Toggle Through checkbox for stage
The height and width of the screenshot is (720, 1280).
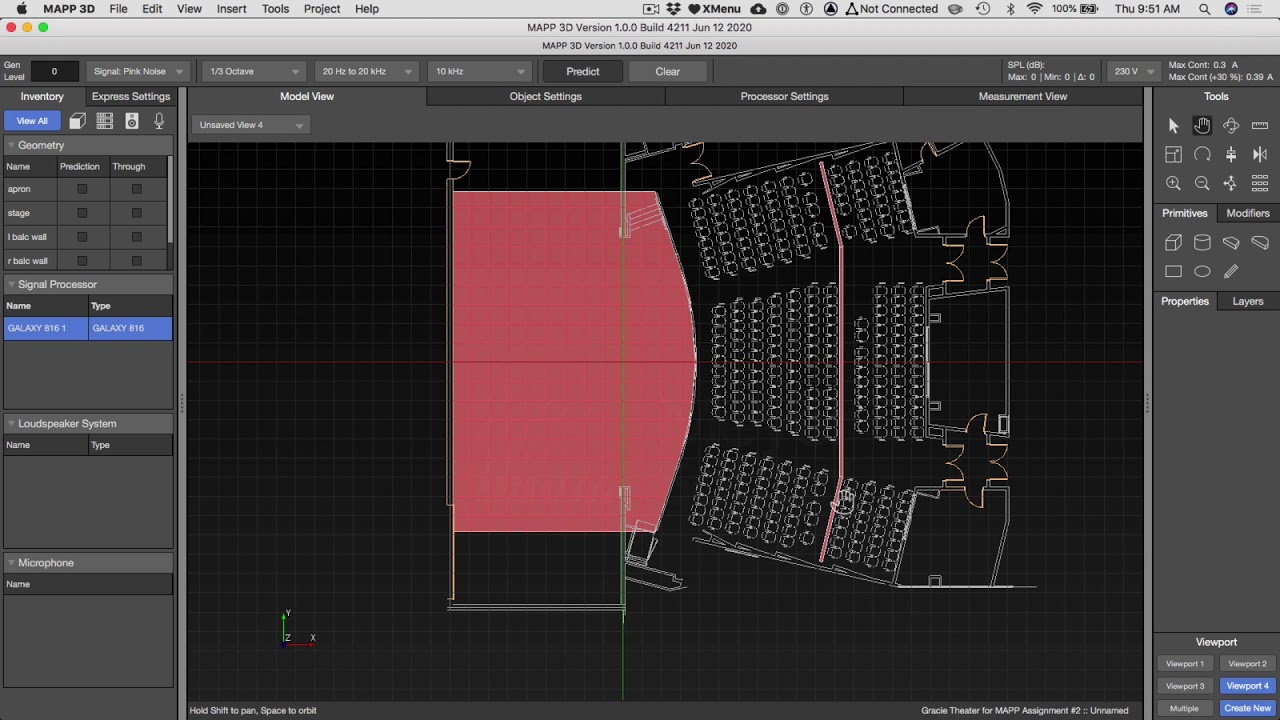pyautogui.click(x=137, y=213)
